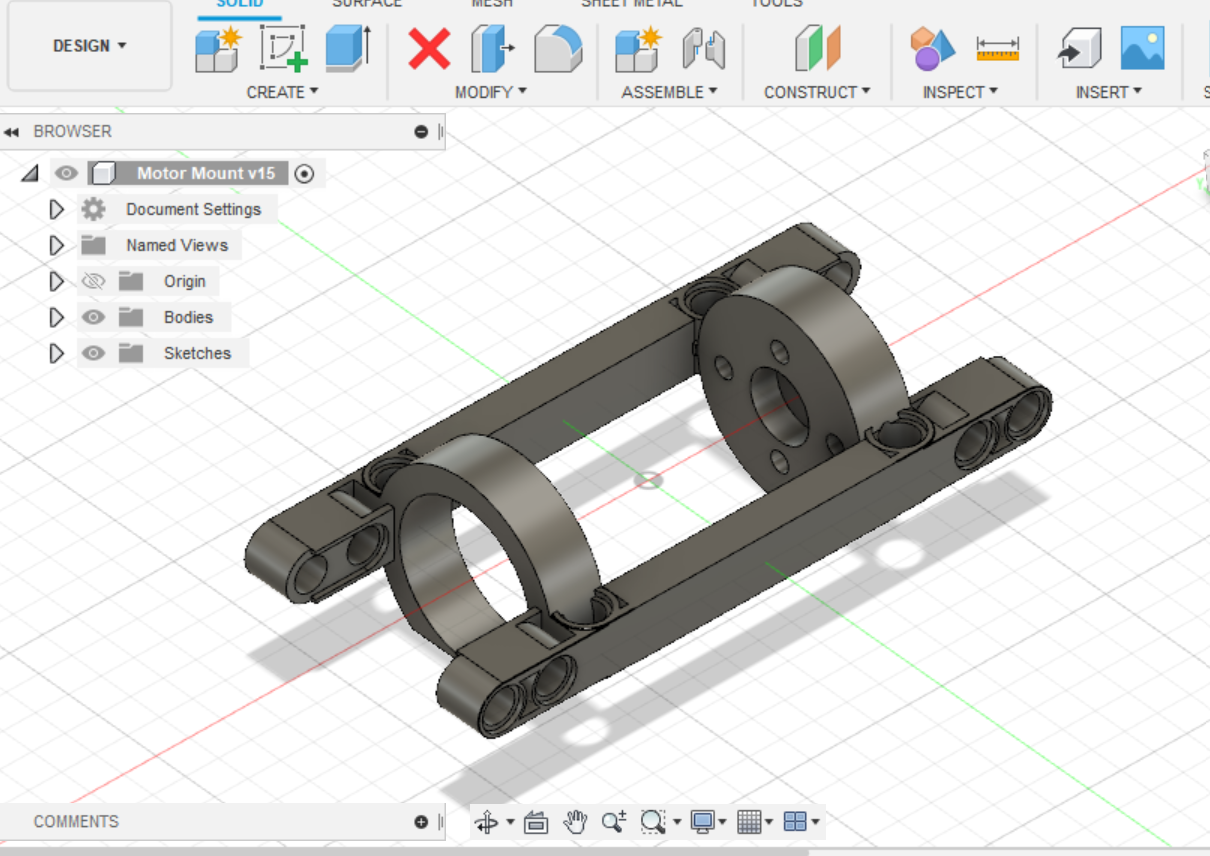Click the origin point in viewport
1210x856 pixels.
[x=649, y=481]
